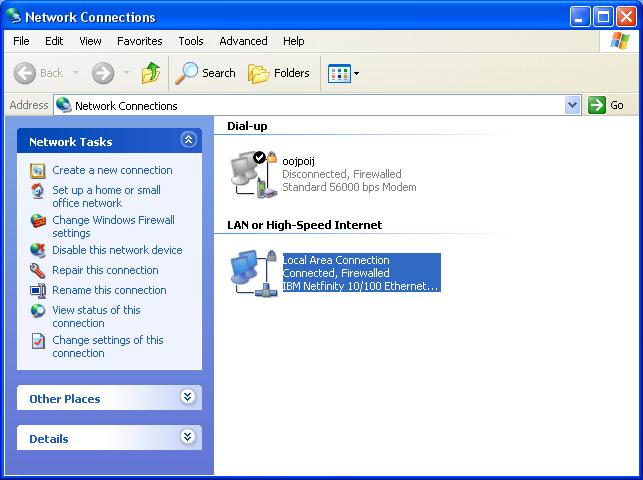Image resolution: width=643 pixels, height=480 pixels.
Task: Open the Help menu
Action: (294, 41)
